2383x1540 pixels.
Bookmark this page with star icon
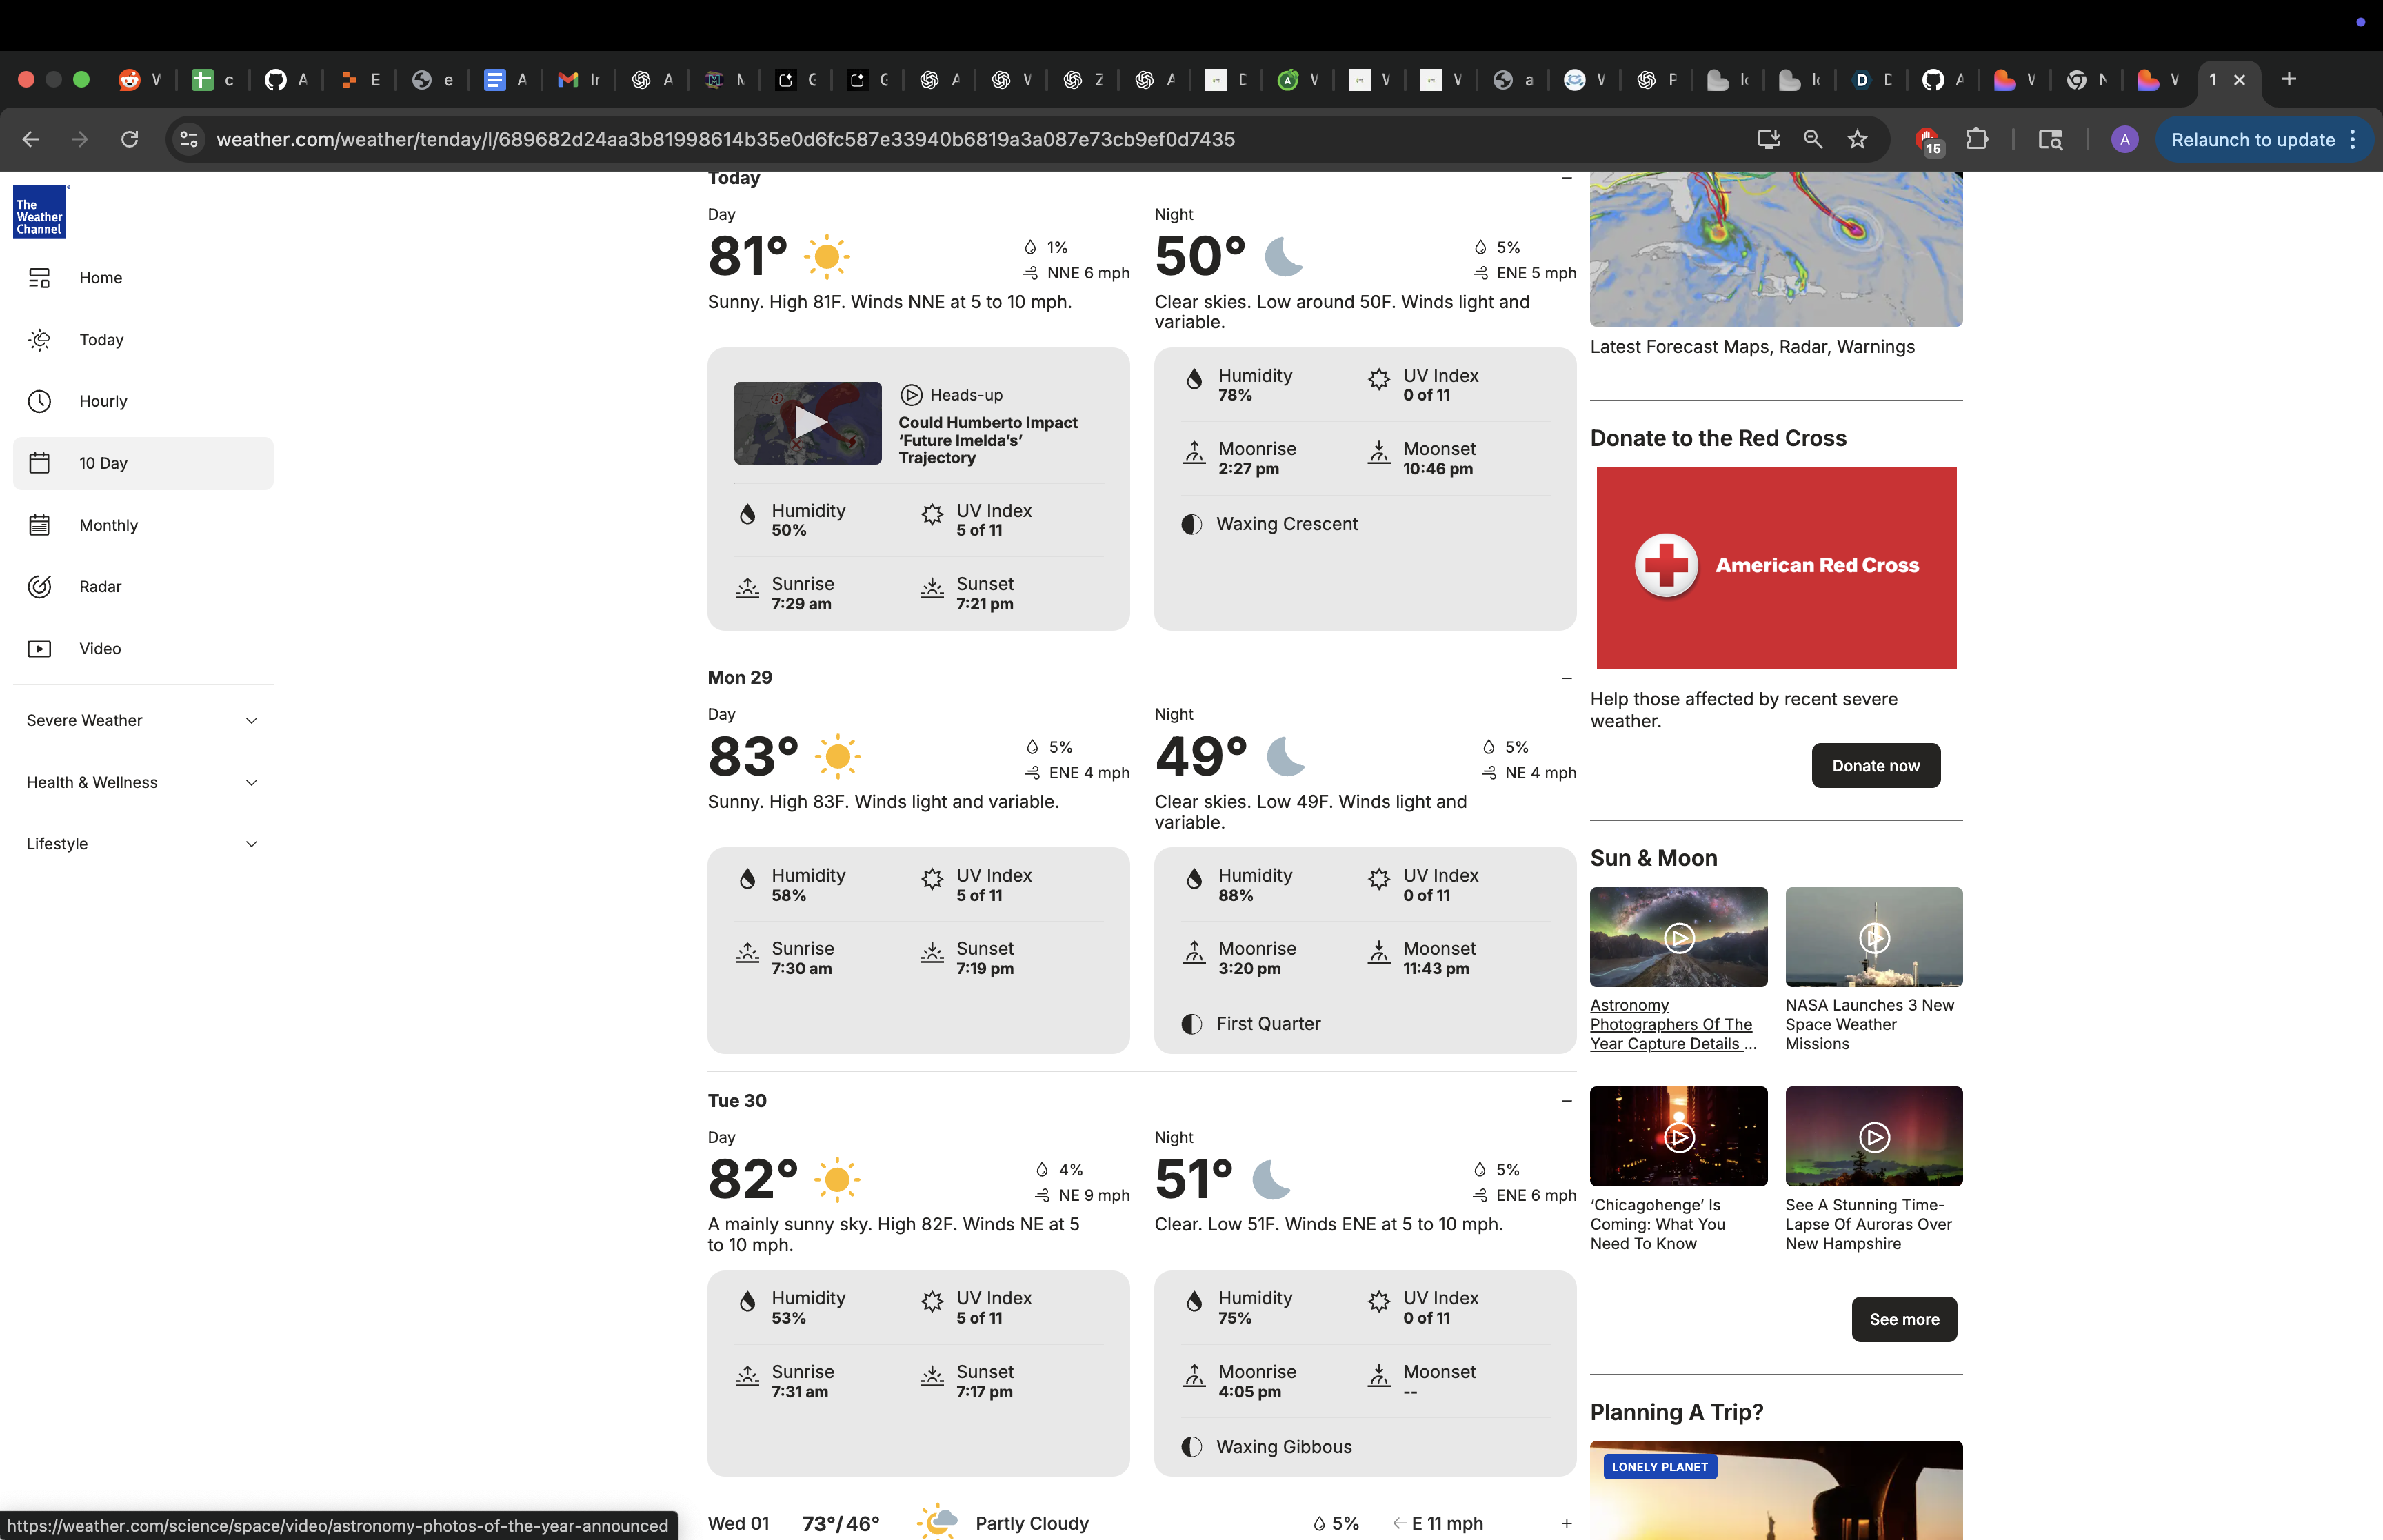coord(1857,140)
